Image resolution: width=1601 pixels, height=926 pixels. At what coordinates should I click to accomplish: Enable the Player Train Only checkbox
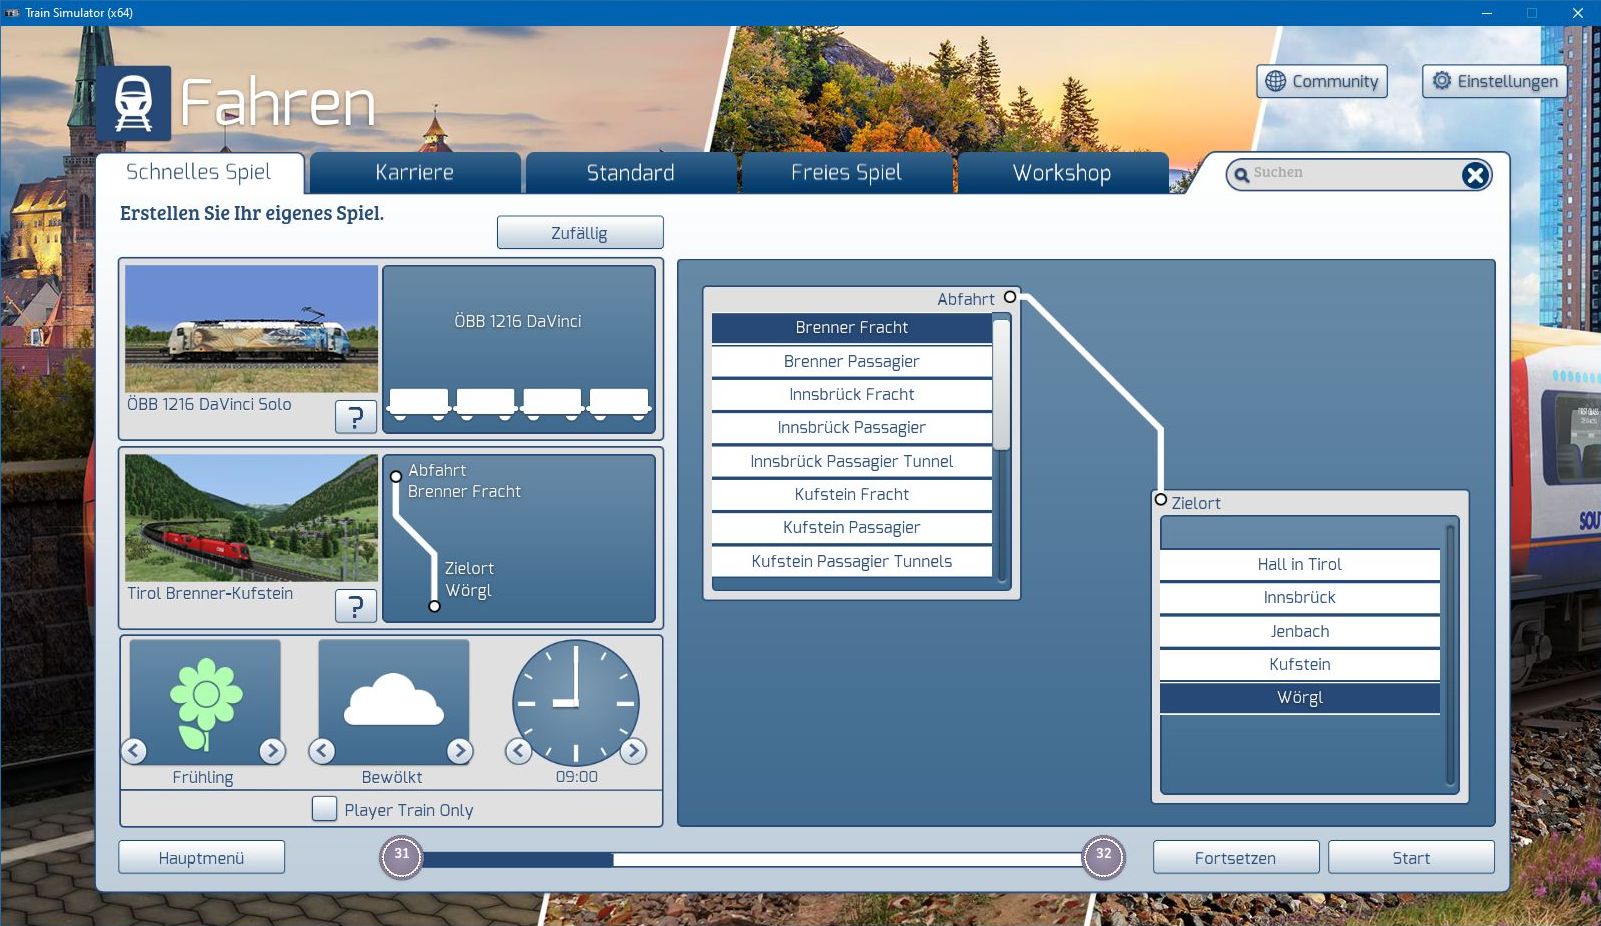[324, 808]
